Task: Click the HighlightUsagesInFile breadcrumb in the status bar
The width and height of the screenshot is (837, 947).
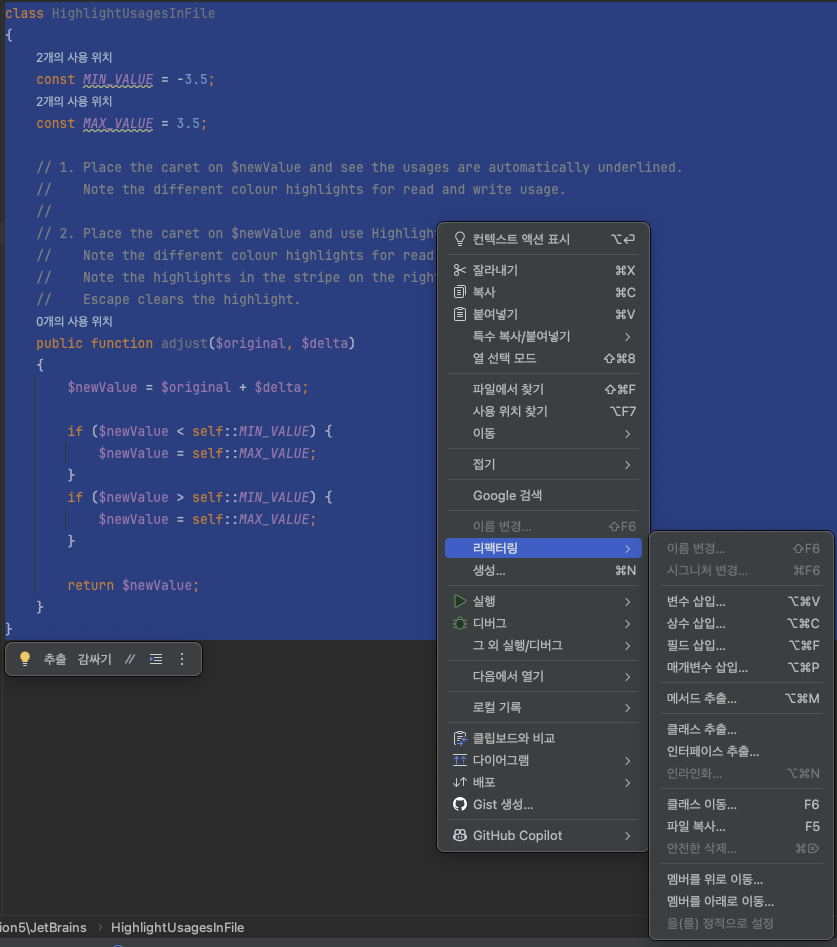Action: (x=177, y=928)
